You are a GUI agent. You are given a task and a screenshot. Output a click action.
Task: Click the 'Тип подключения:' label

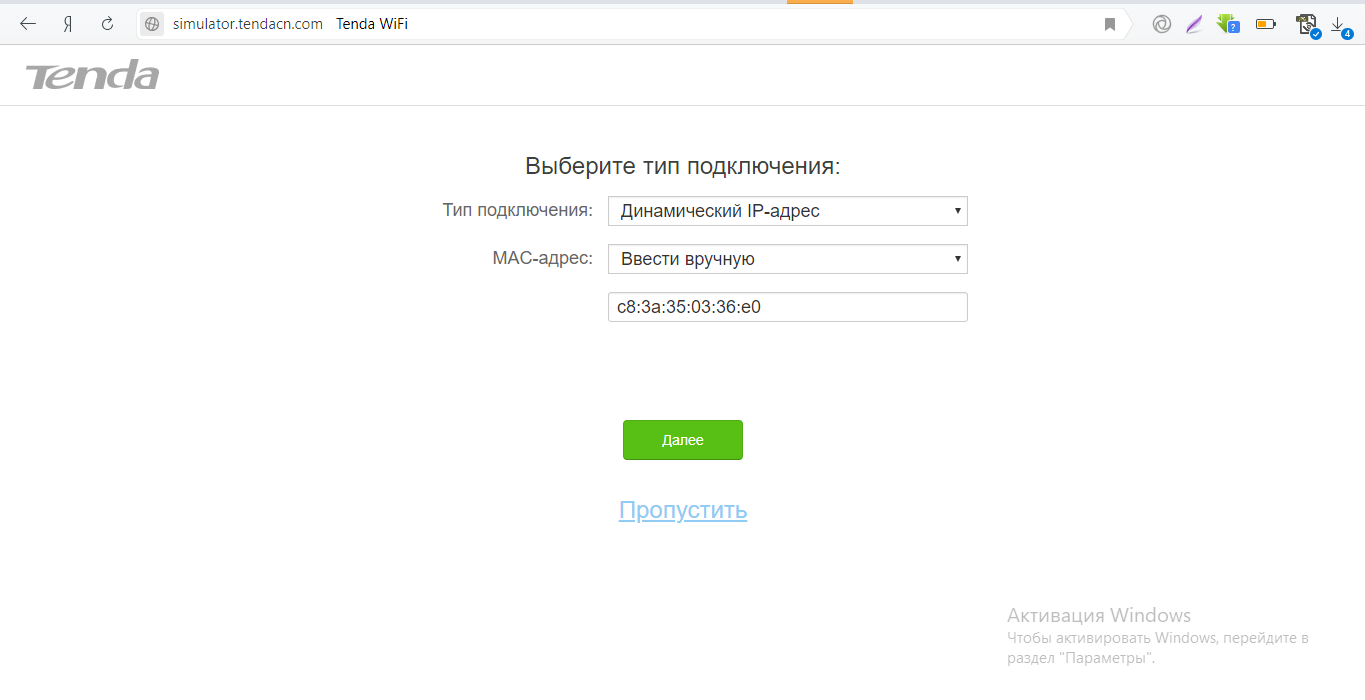point(517,211)
